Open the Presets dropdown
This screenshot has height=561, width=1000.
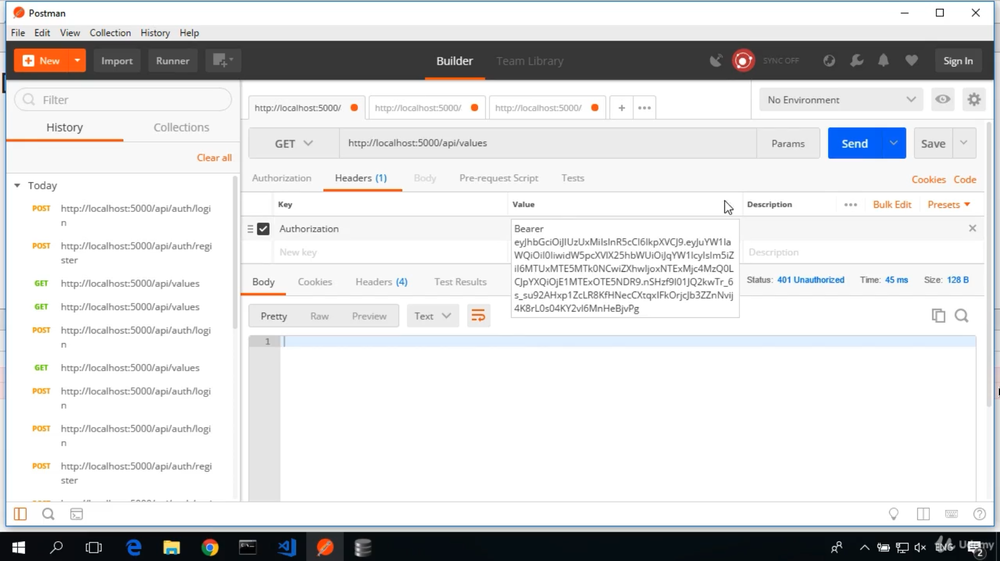(x=949, y=205)
